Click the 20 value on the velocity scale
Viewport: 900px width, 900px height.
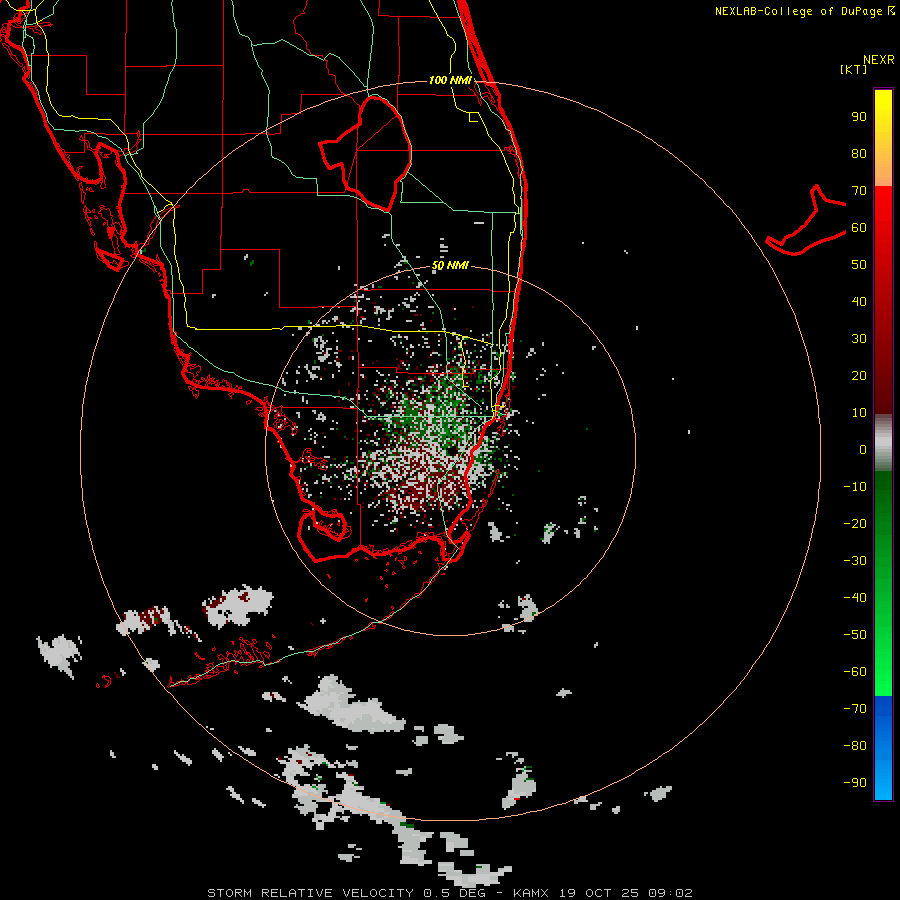click(x=859, y=375)
